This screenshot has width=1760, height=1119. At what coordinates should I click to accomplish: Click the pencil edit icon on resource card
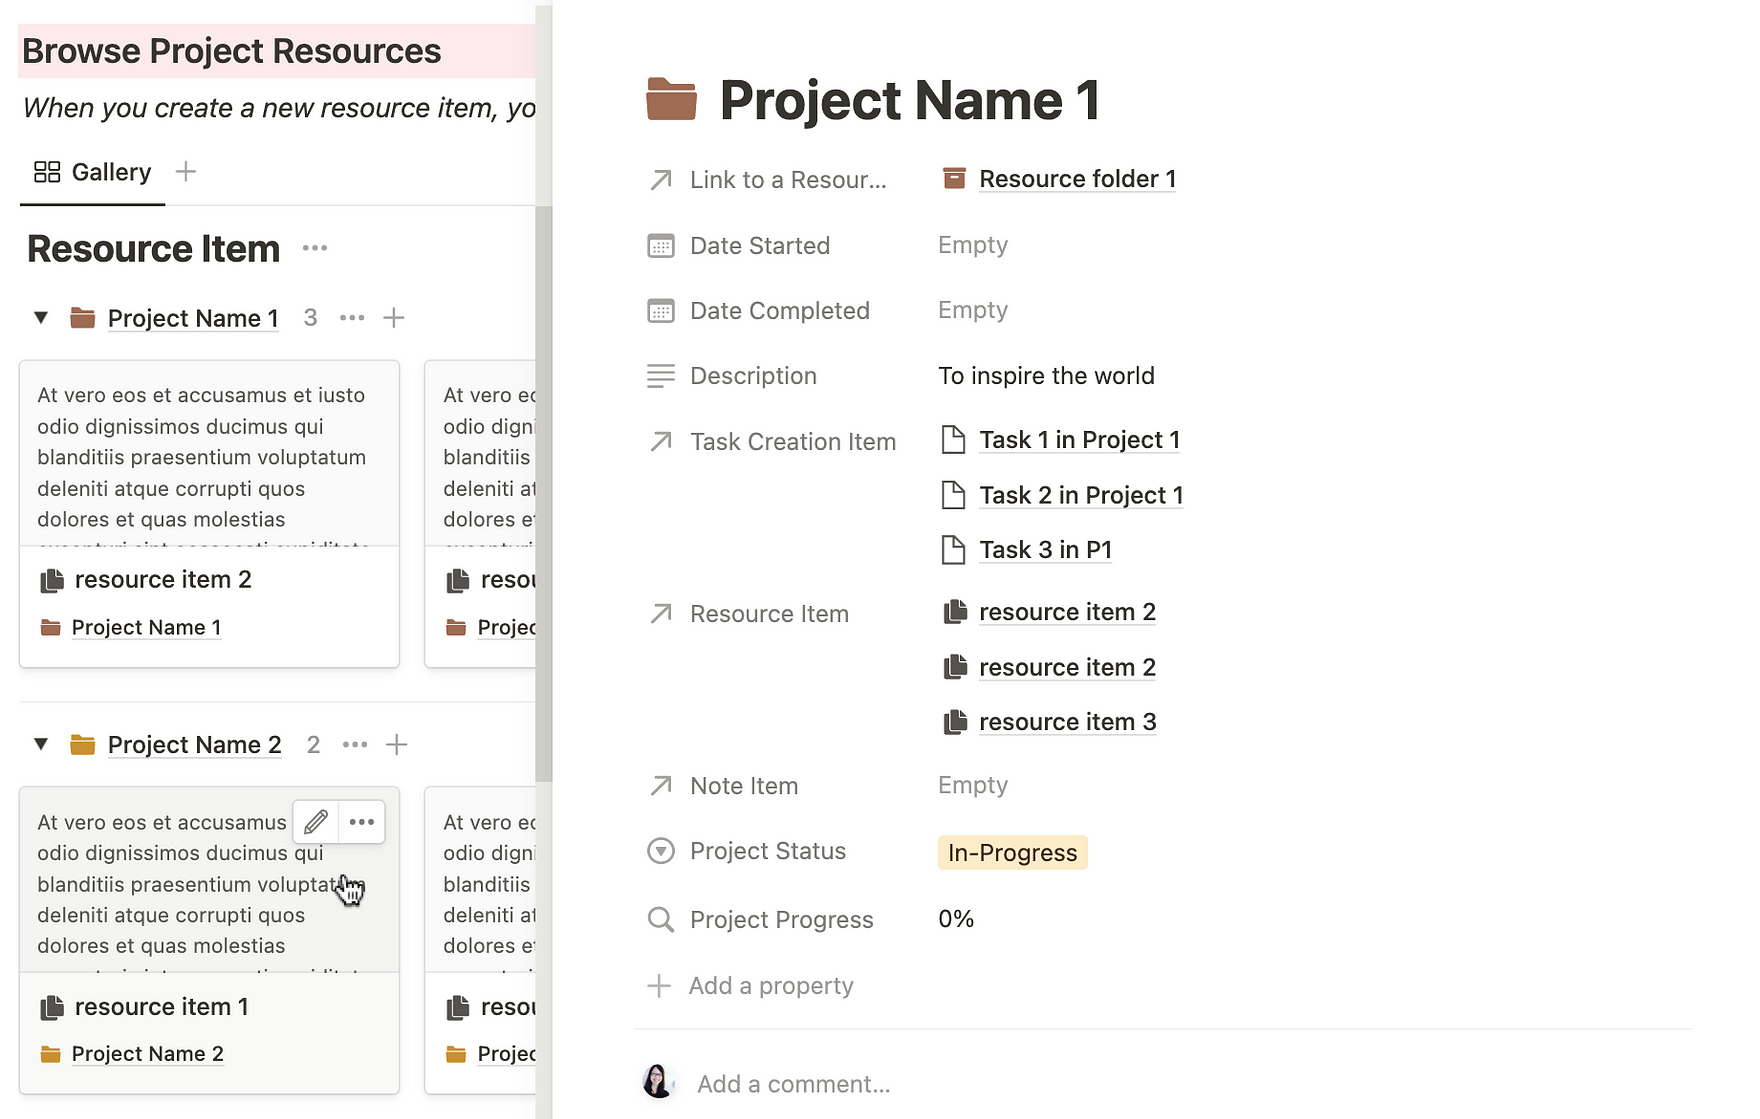point(316,822)
